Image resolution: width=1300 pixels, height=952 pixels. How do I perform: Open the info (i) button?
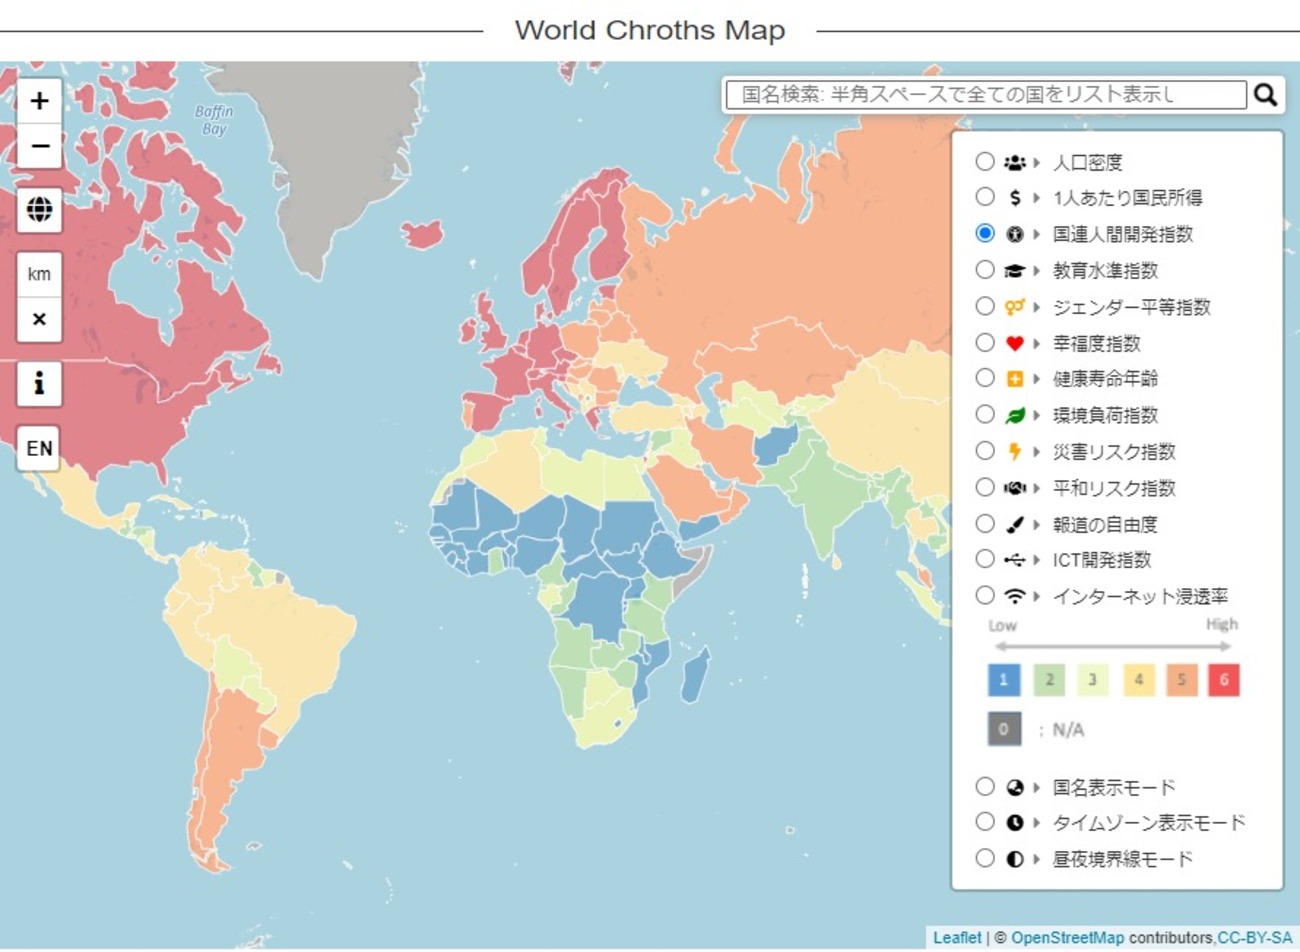click(39, 383)
